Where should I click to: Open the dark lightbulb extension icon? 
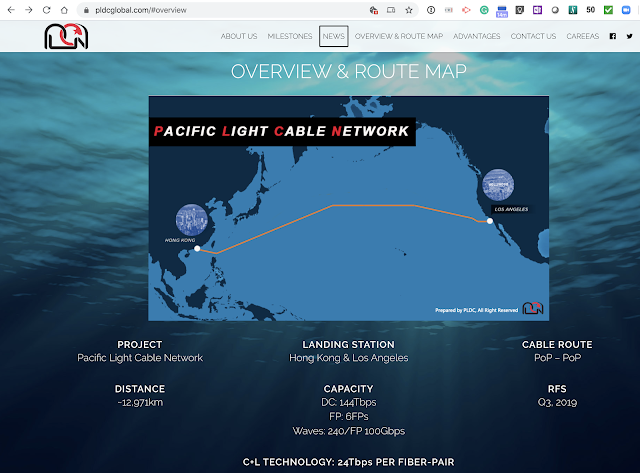coord(520,10)
